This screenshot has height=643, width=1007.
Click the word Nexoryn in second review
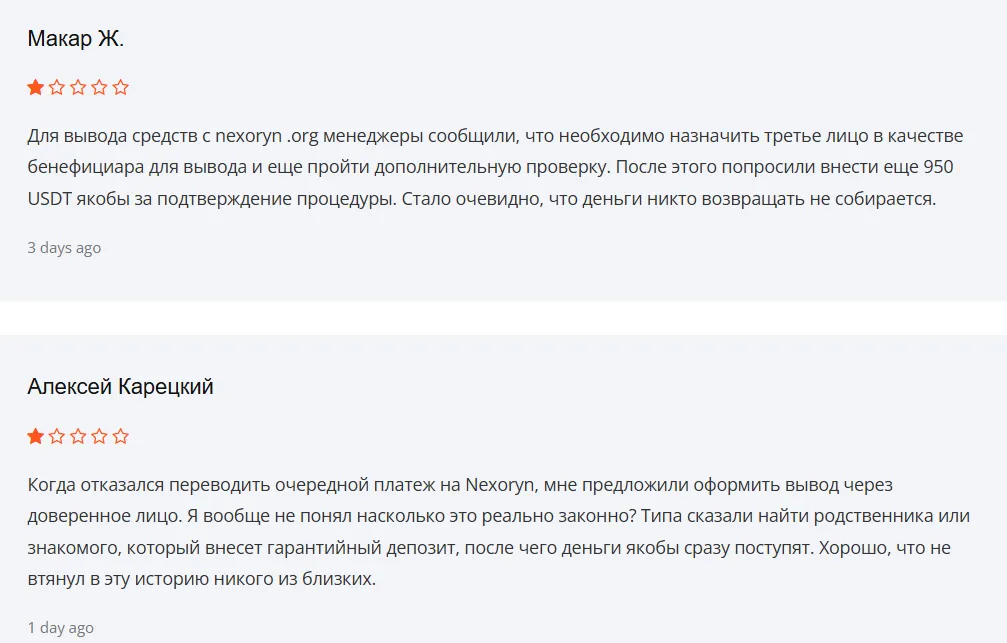[500, 485]
